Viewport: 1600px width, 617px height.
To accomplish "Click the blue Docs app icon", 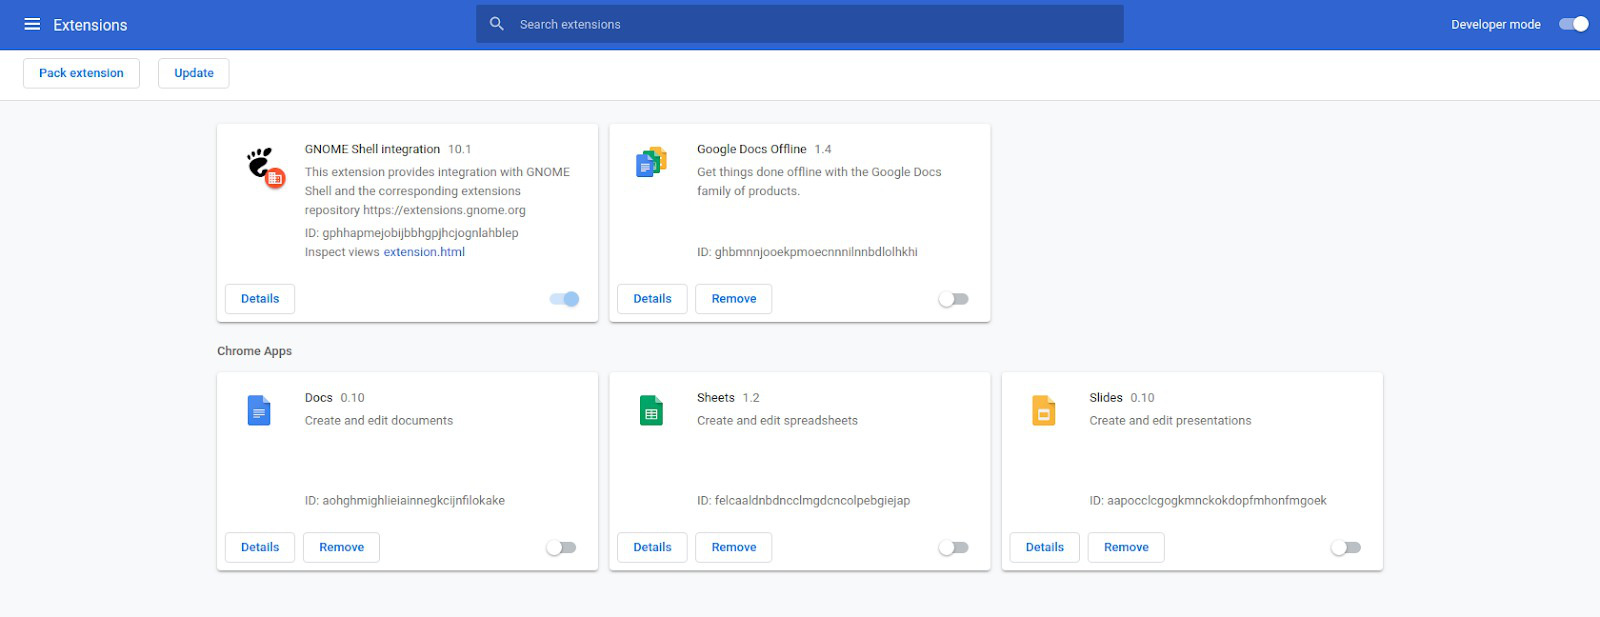I will point(259,410).
